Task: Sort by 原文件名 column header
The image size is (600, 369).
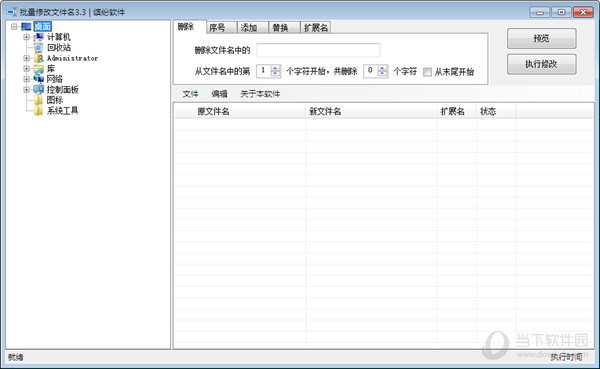Action: tap(240, 111)
